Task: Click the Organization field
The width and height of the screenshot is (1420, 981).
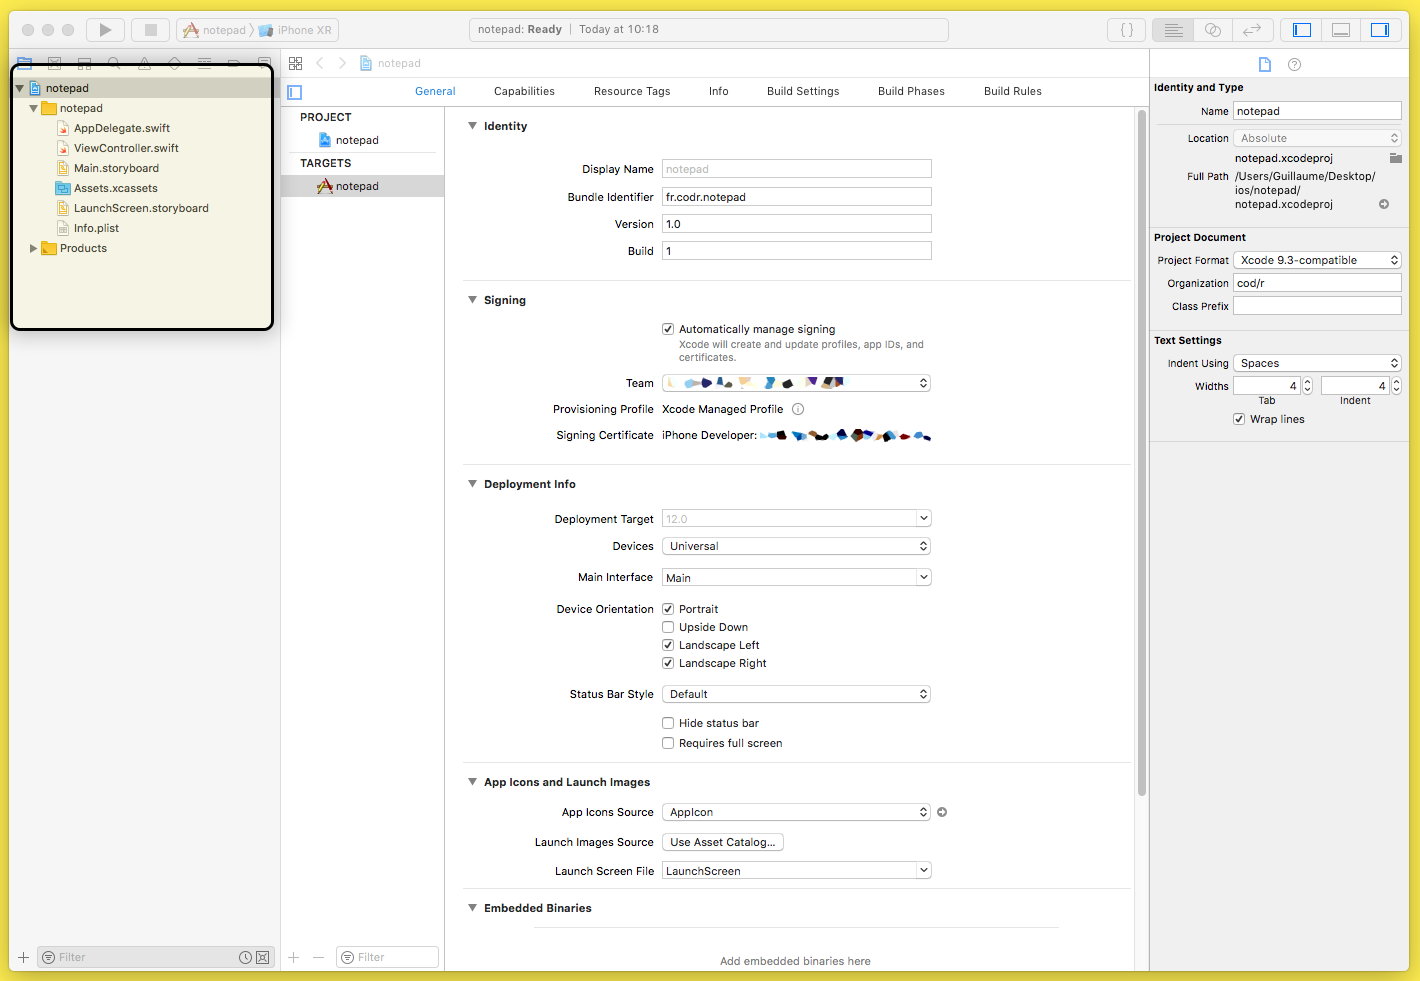Action: point(1317,283)
